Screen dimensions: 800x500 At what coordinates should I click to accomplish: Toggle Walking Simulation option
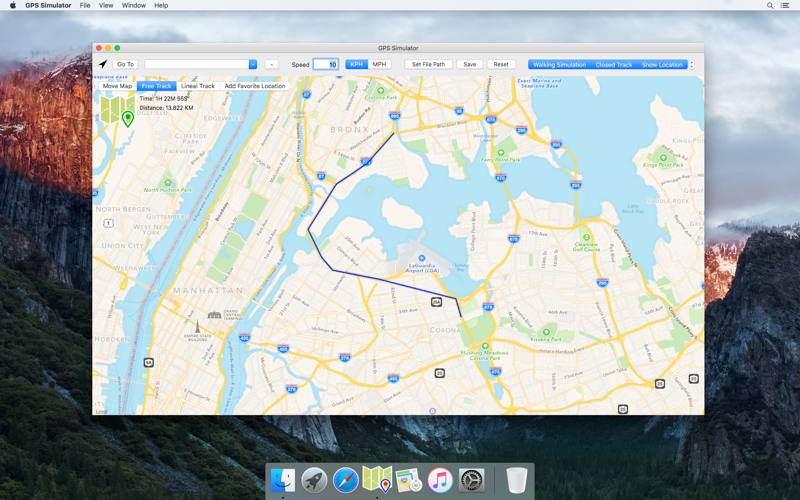pos(559,65)
